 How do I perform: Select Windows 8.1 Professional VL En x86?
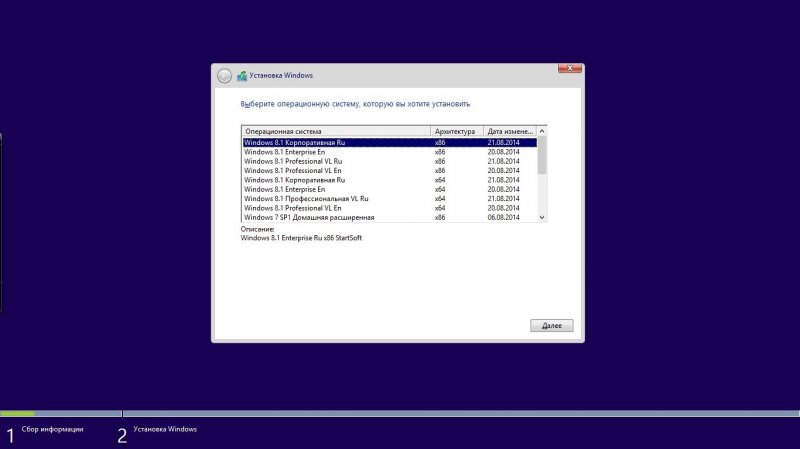(390, 170)
